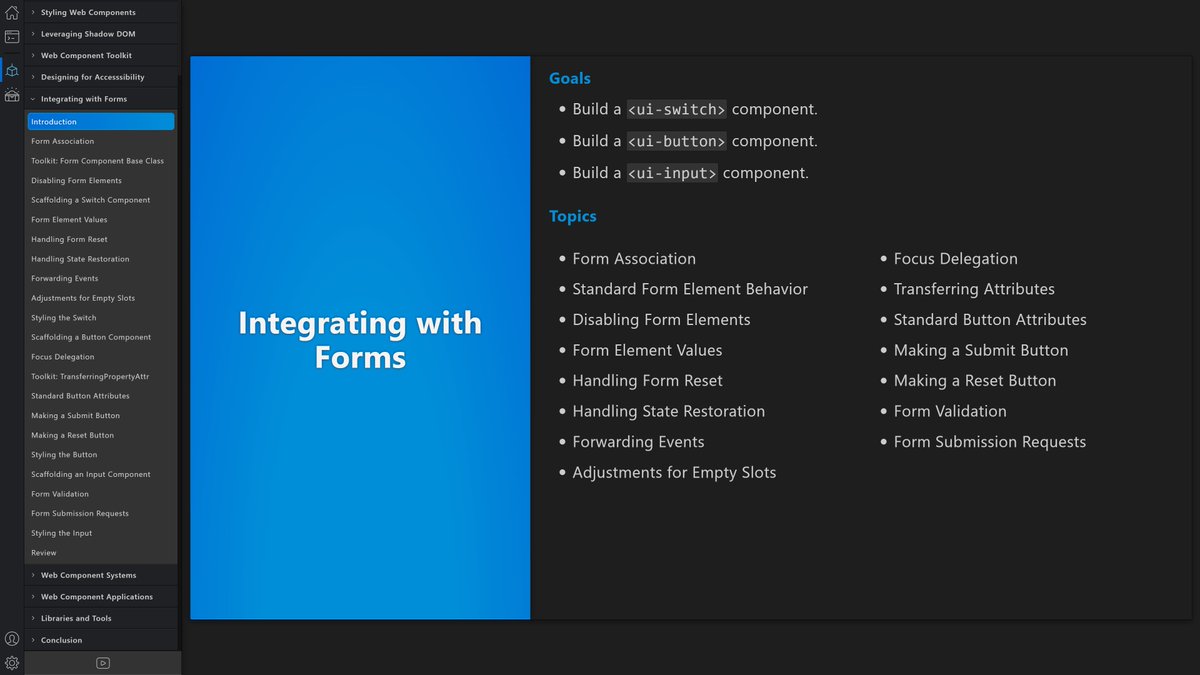Expand the Designing for Accessibility section
This screenshot has width=1200, height=675.
[102, 77]
